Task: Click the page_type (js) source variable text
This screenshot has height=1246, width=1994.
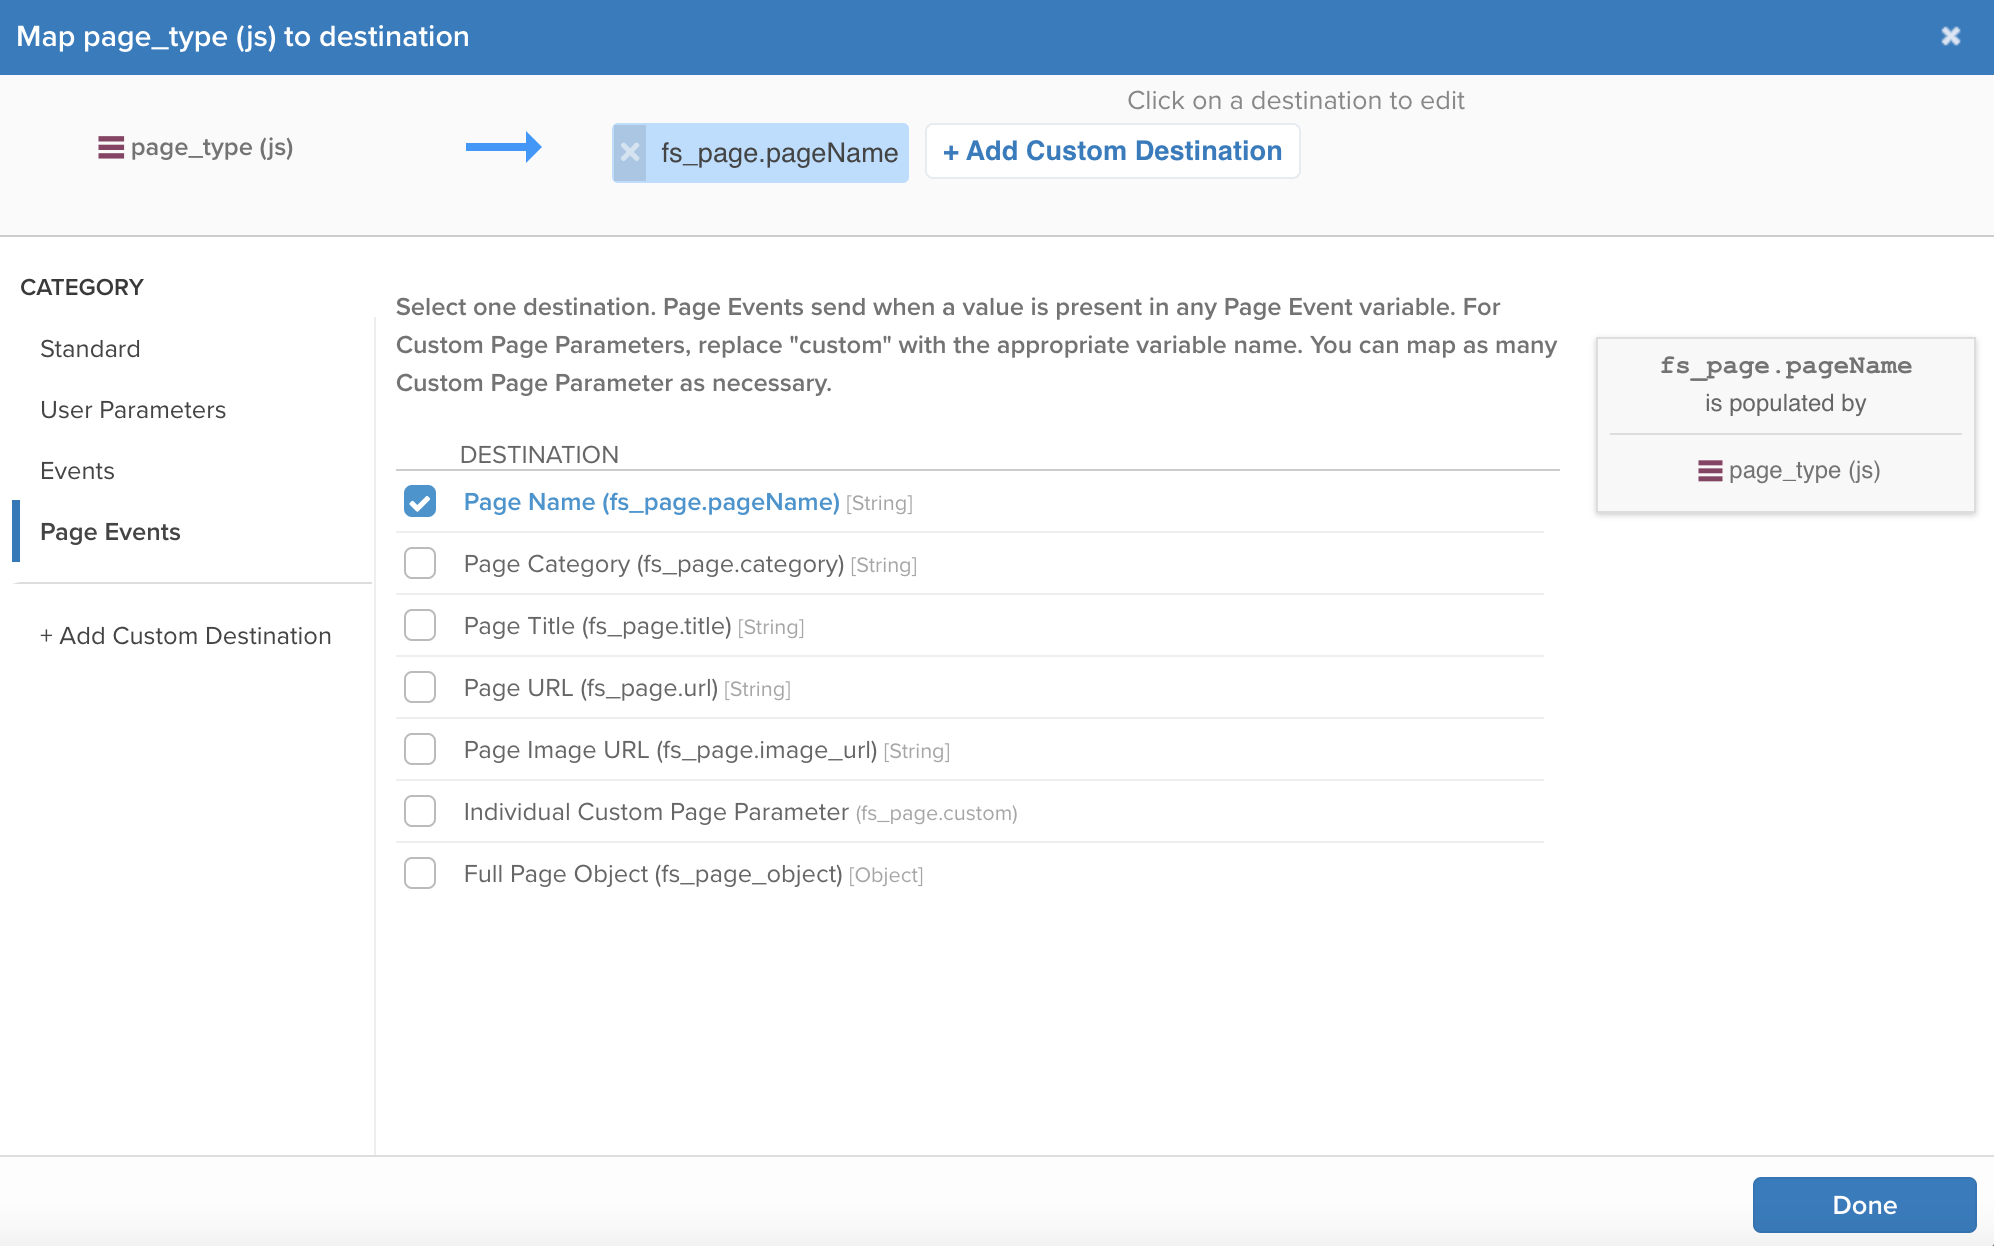Action: point(212,148)
